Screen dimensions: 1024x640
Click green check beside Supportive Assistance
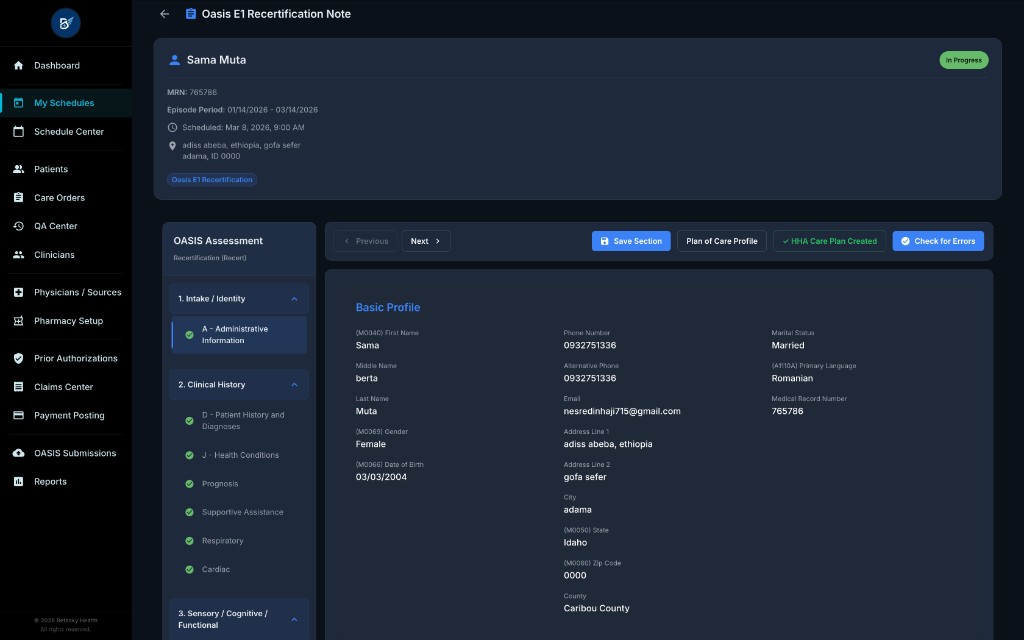189,512
